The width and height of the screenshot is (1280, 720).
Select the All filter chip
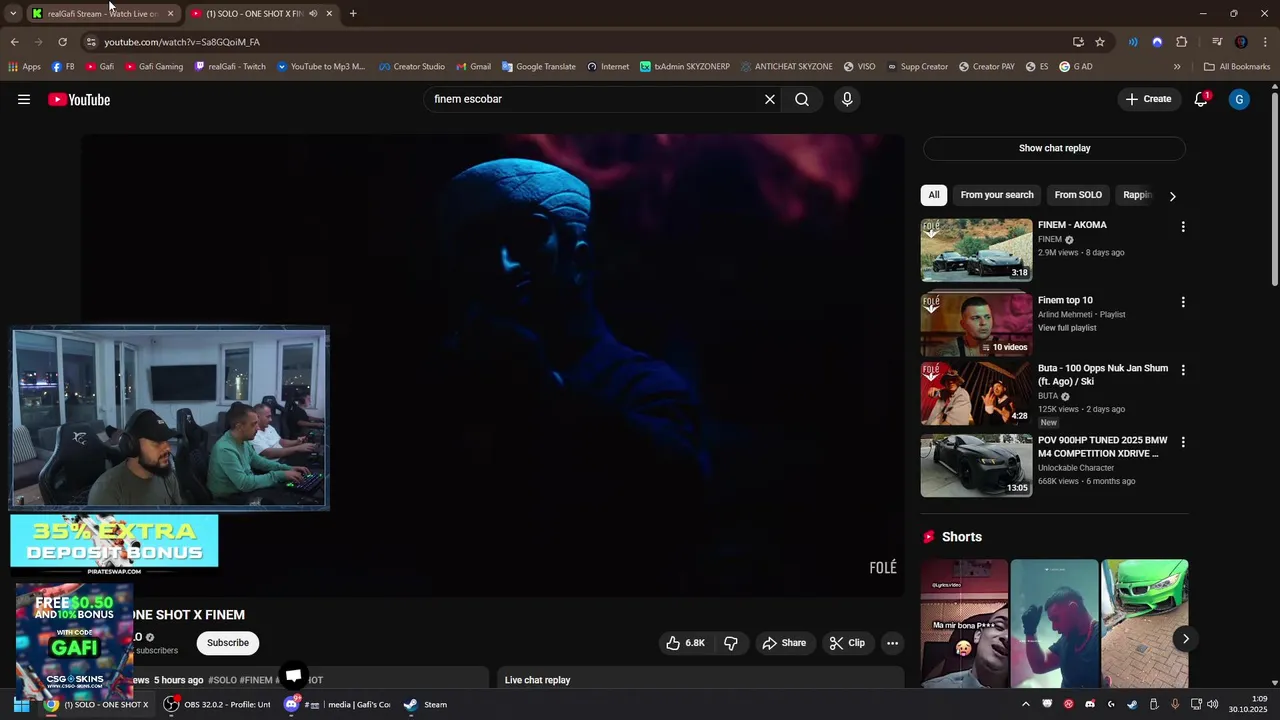coord(933,195)
